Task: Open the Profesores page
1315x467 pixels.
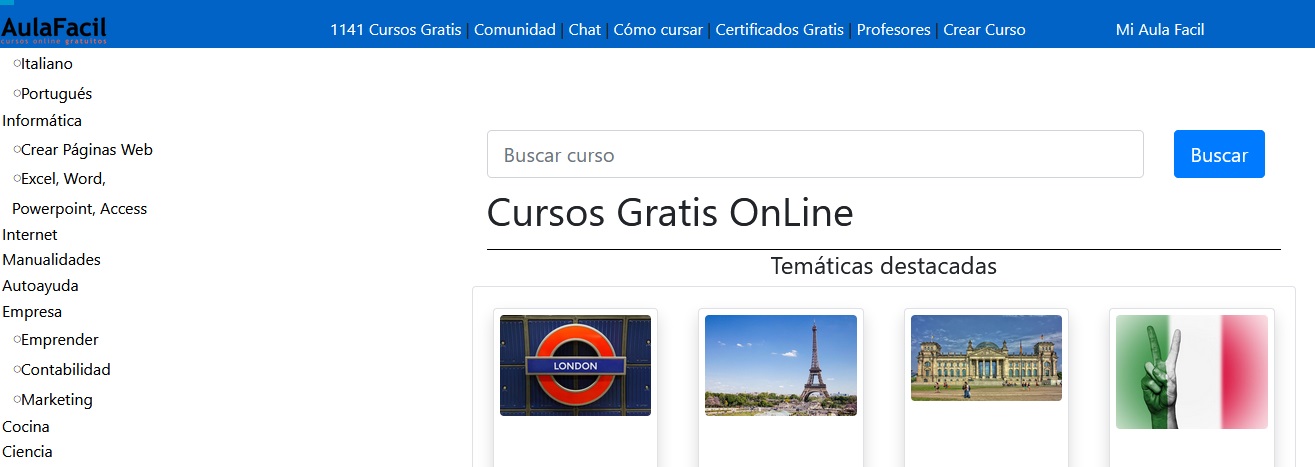Action: pyautogui.click(x=894, y=30)
